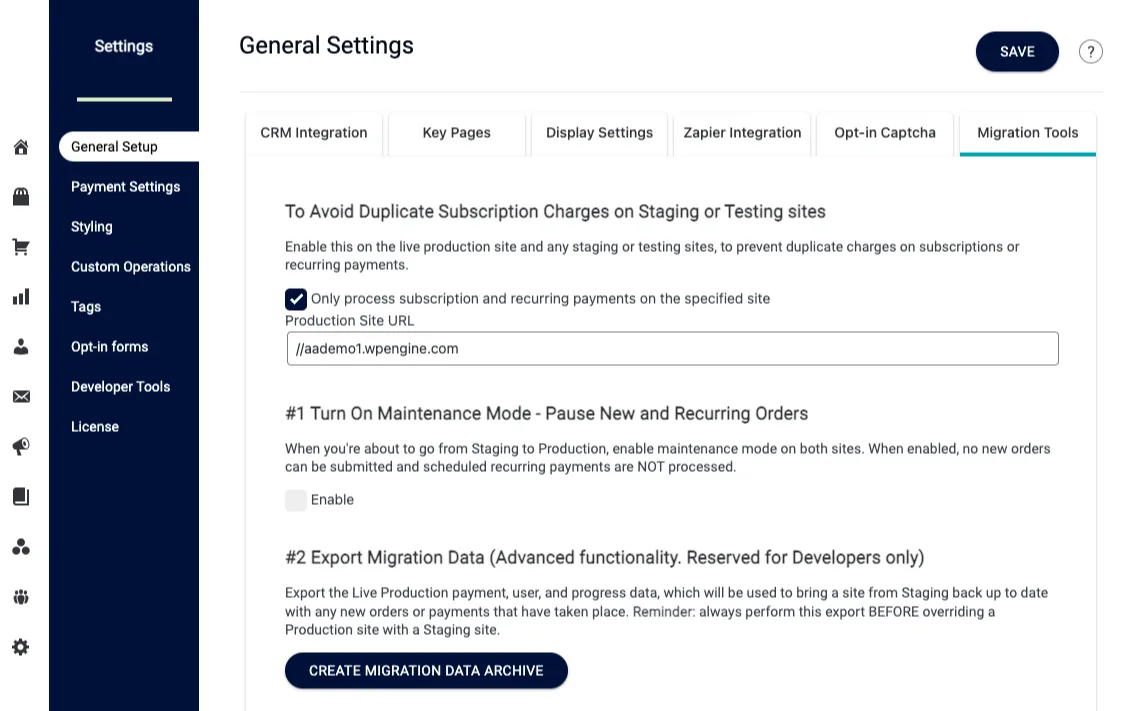Open the Zapier Integration tab
Viewport: 1125px width, 711px height.
tap(742, 132)
